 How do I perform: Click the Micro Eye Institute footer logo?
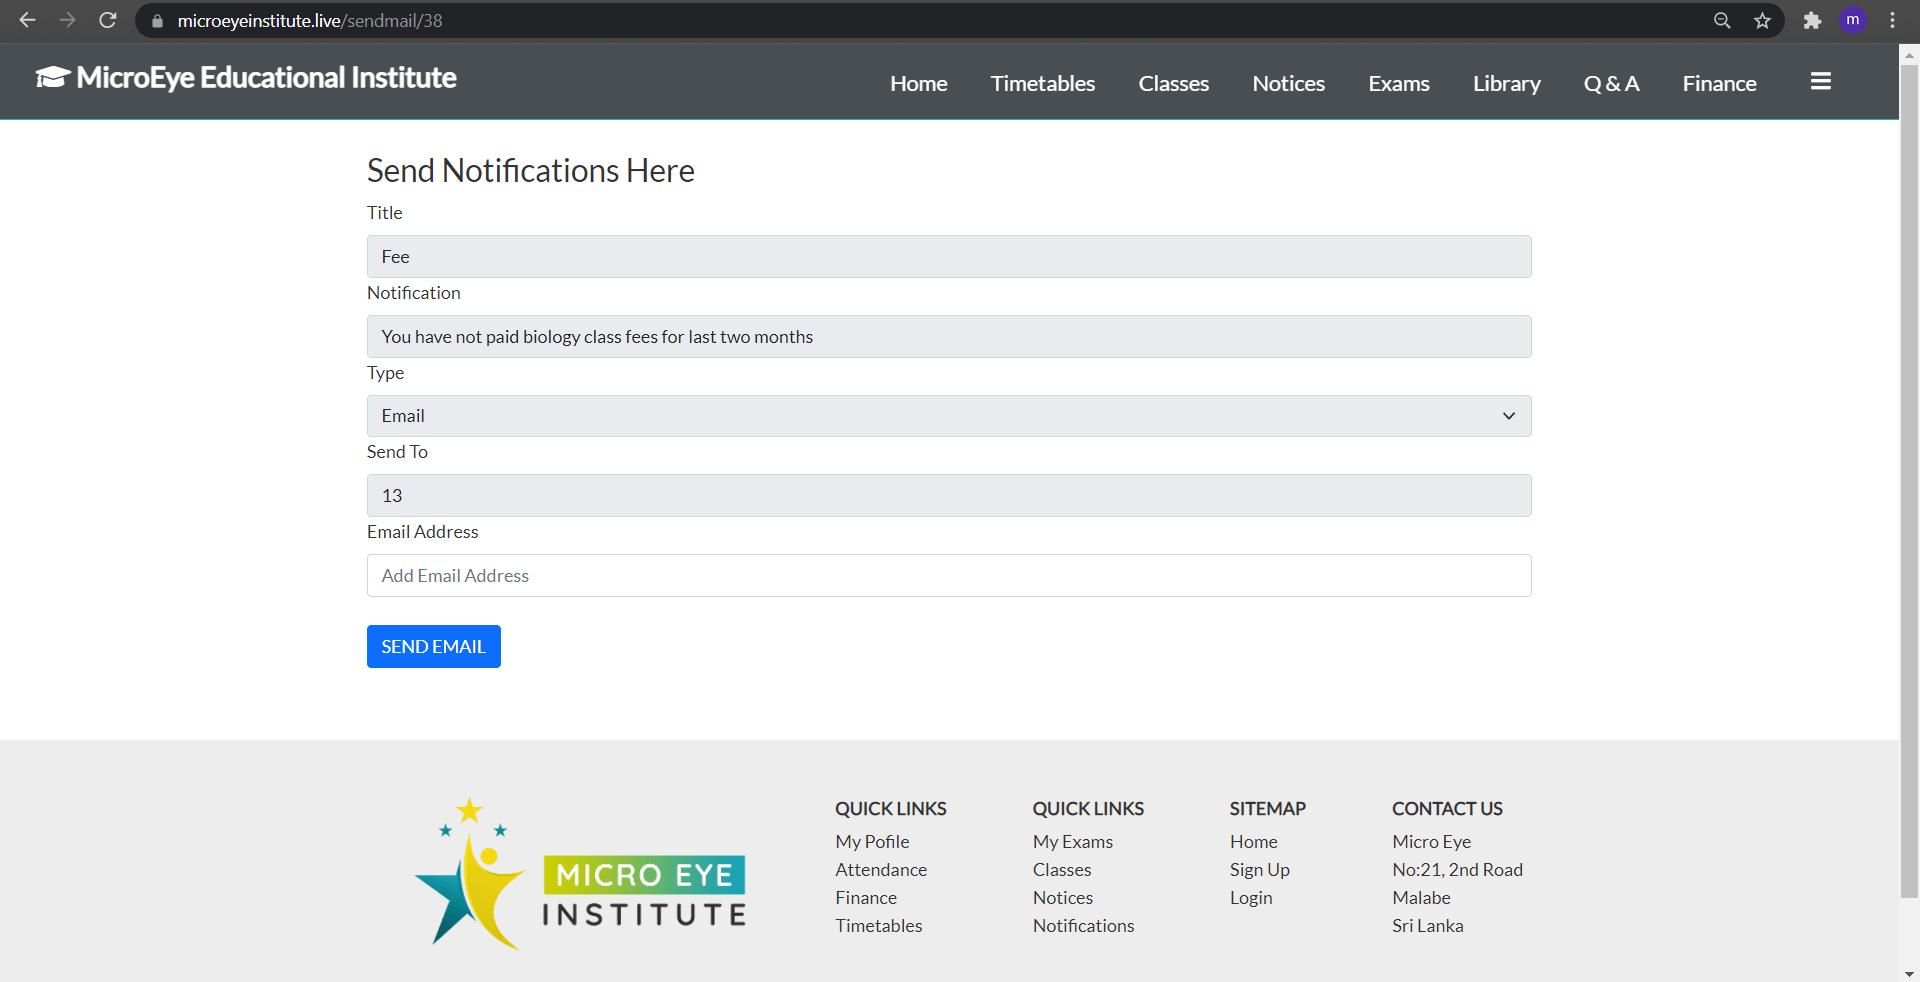click(581, 874)
